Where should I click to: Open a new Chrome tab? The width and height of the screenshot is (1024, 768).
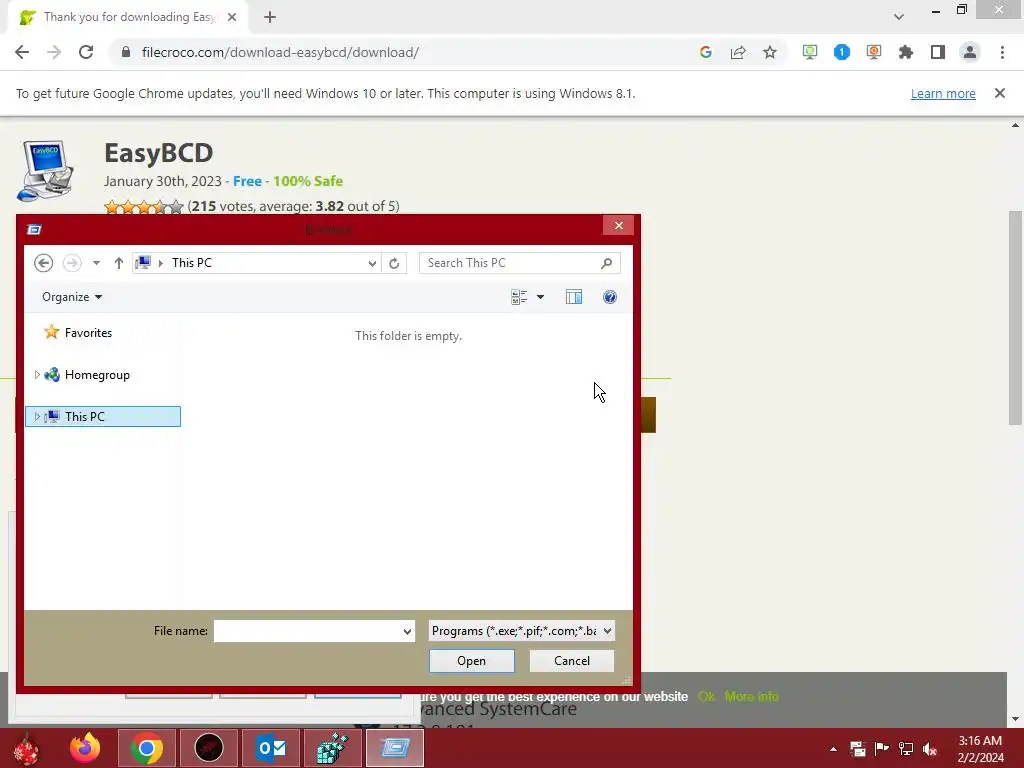pos(270,17)
